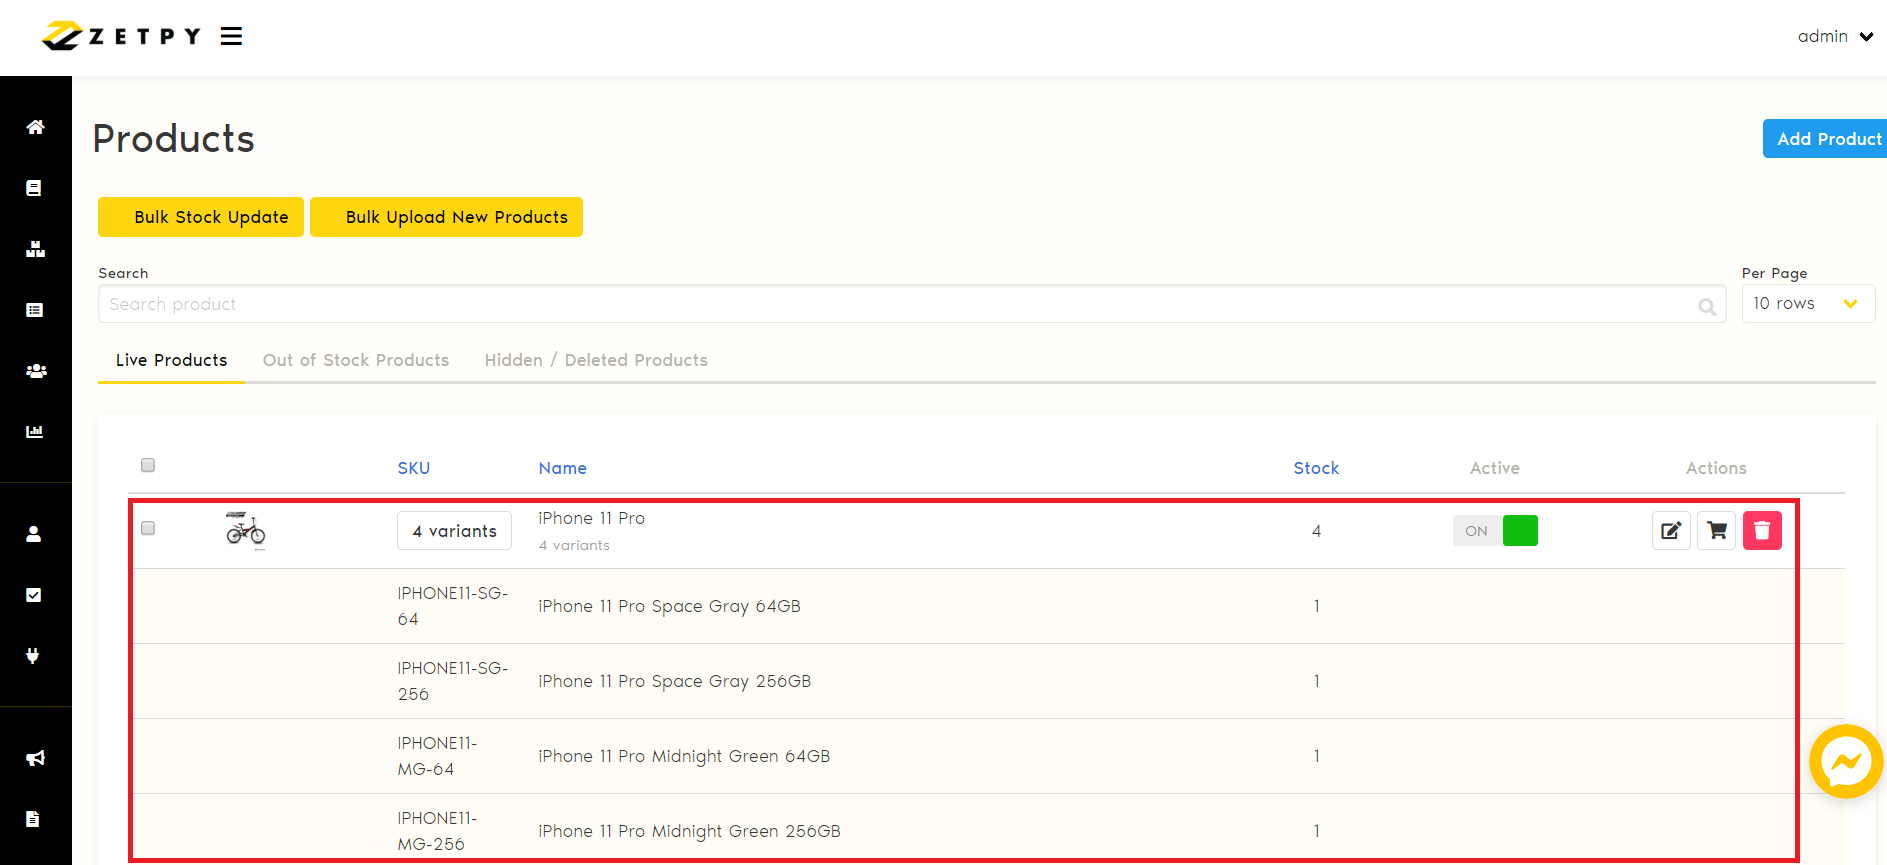The height and width of the screenshot is (865, 1887).
Task: Delete iPhone 11 Pro with trash icon
Action: tap(1762, 531)
